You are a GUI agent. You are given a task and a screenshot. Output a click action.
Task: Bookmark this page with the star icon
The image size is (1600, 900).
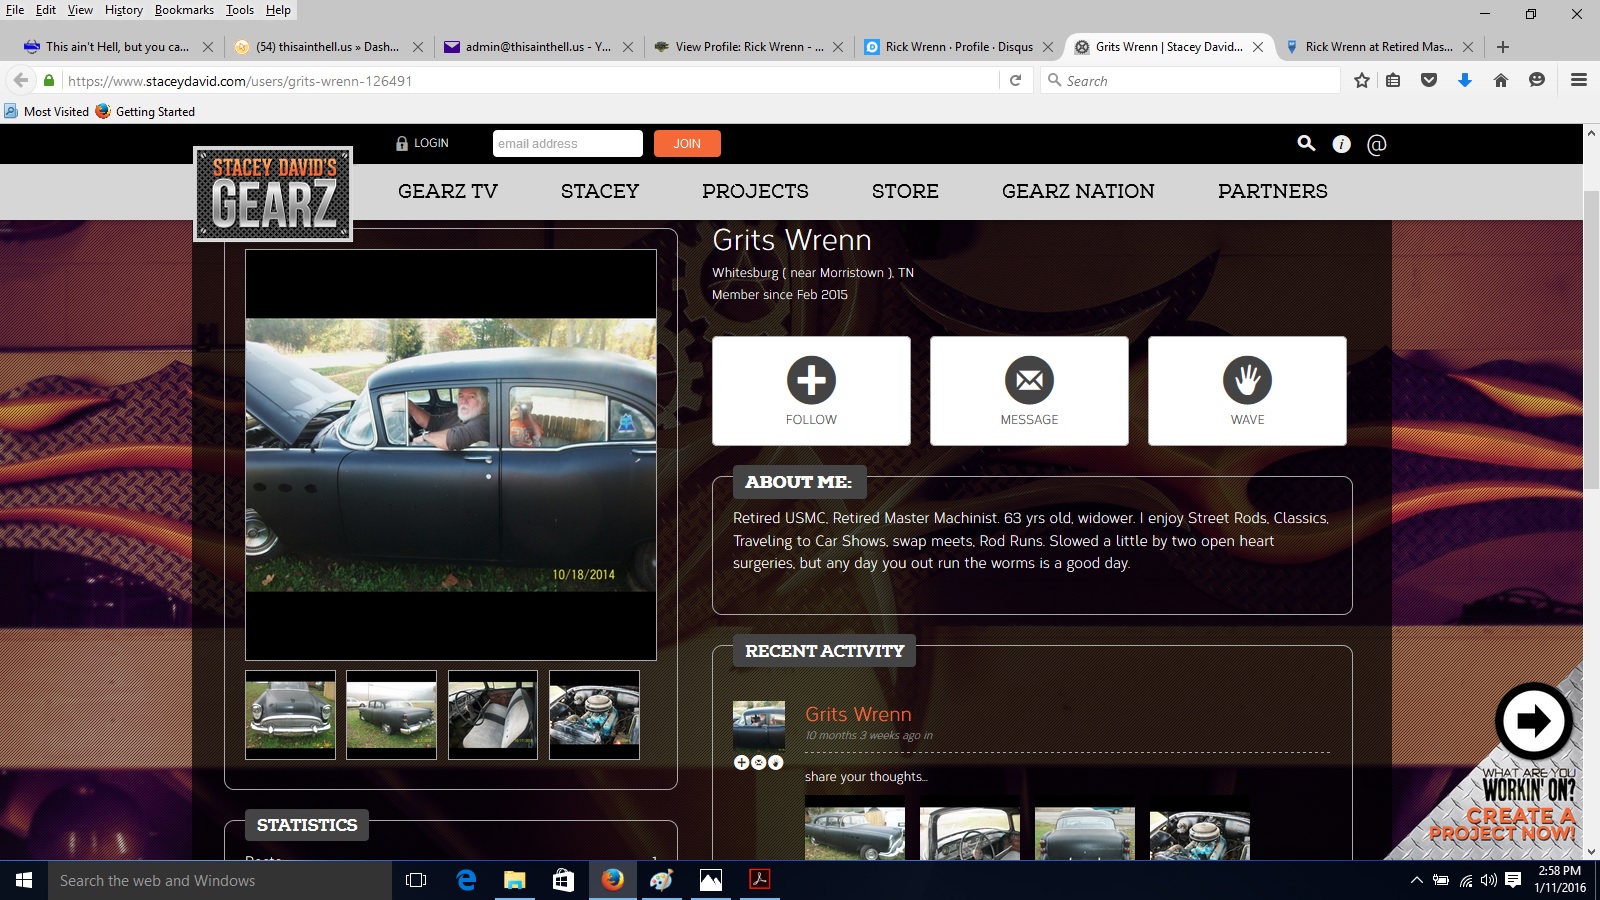[1361, 81]
